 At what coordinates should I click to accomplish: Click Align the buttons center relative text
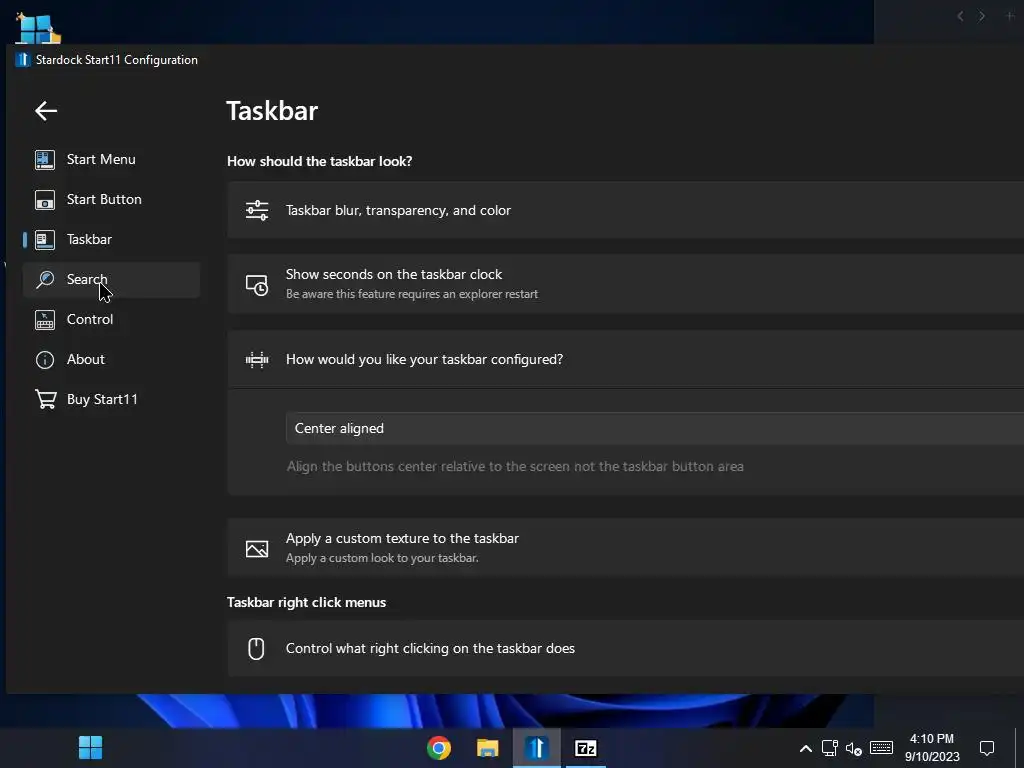(515, 466)
